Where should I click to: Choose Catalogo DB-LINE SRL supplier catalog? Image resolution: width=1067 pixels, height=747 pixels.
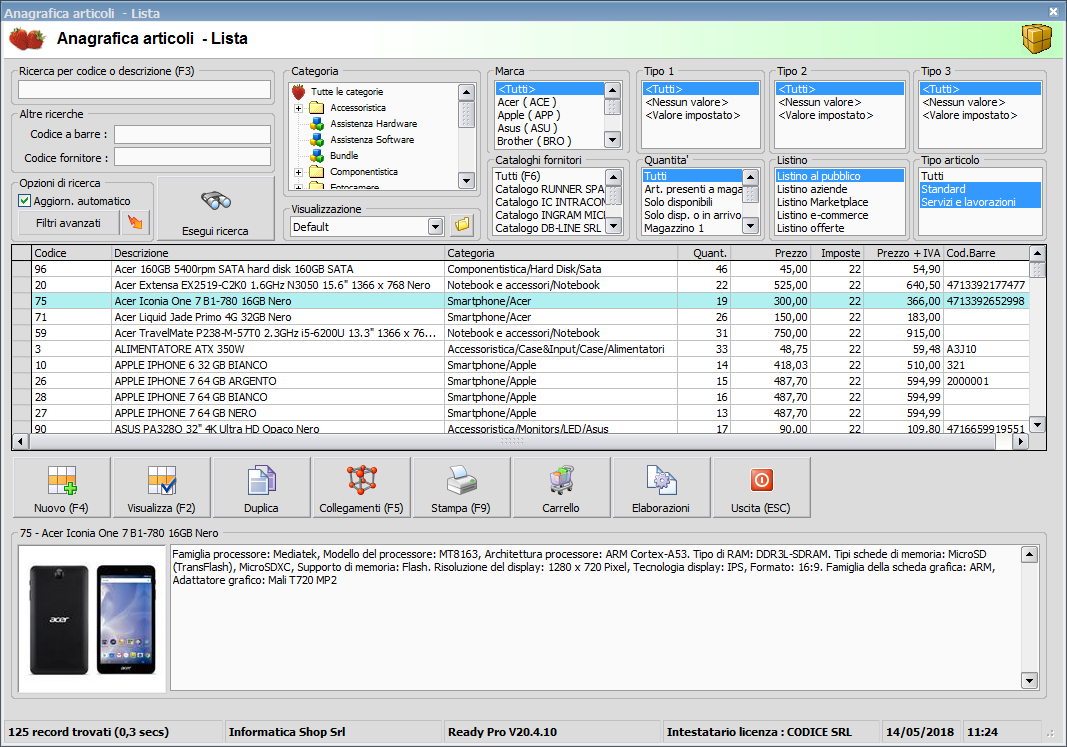coord(548,228)
